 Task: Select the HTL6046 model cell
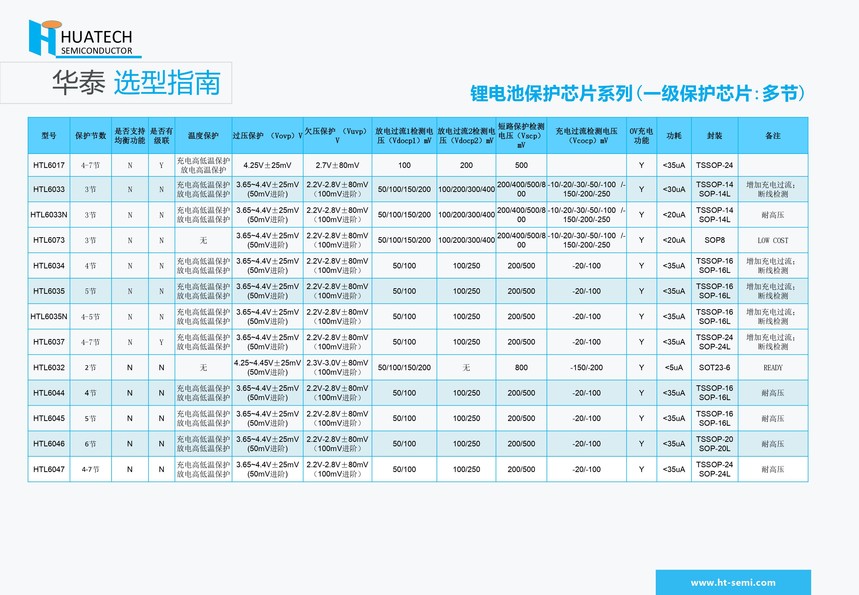click(49, 444)
